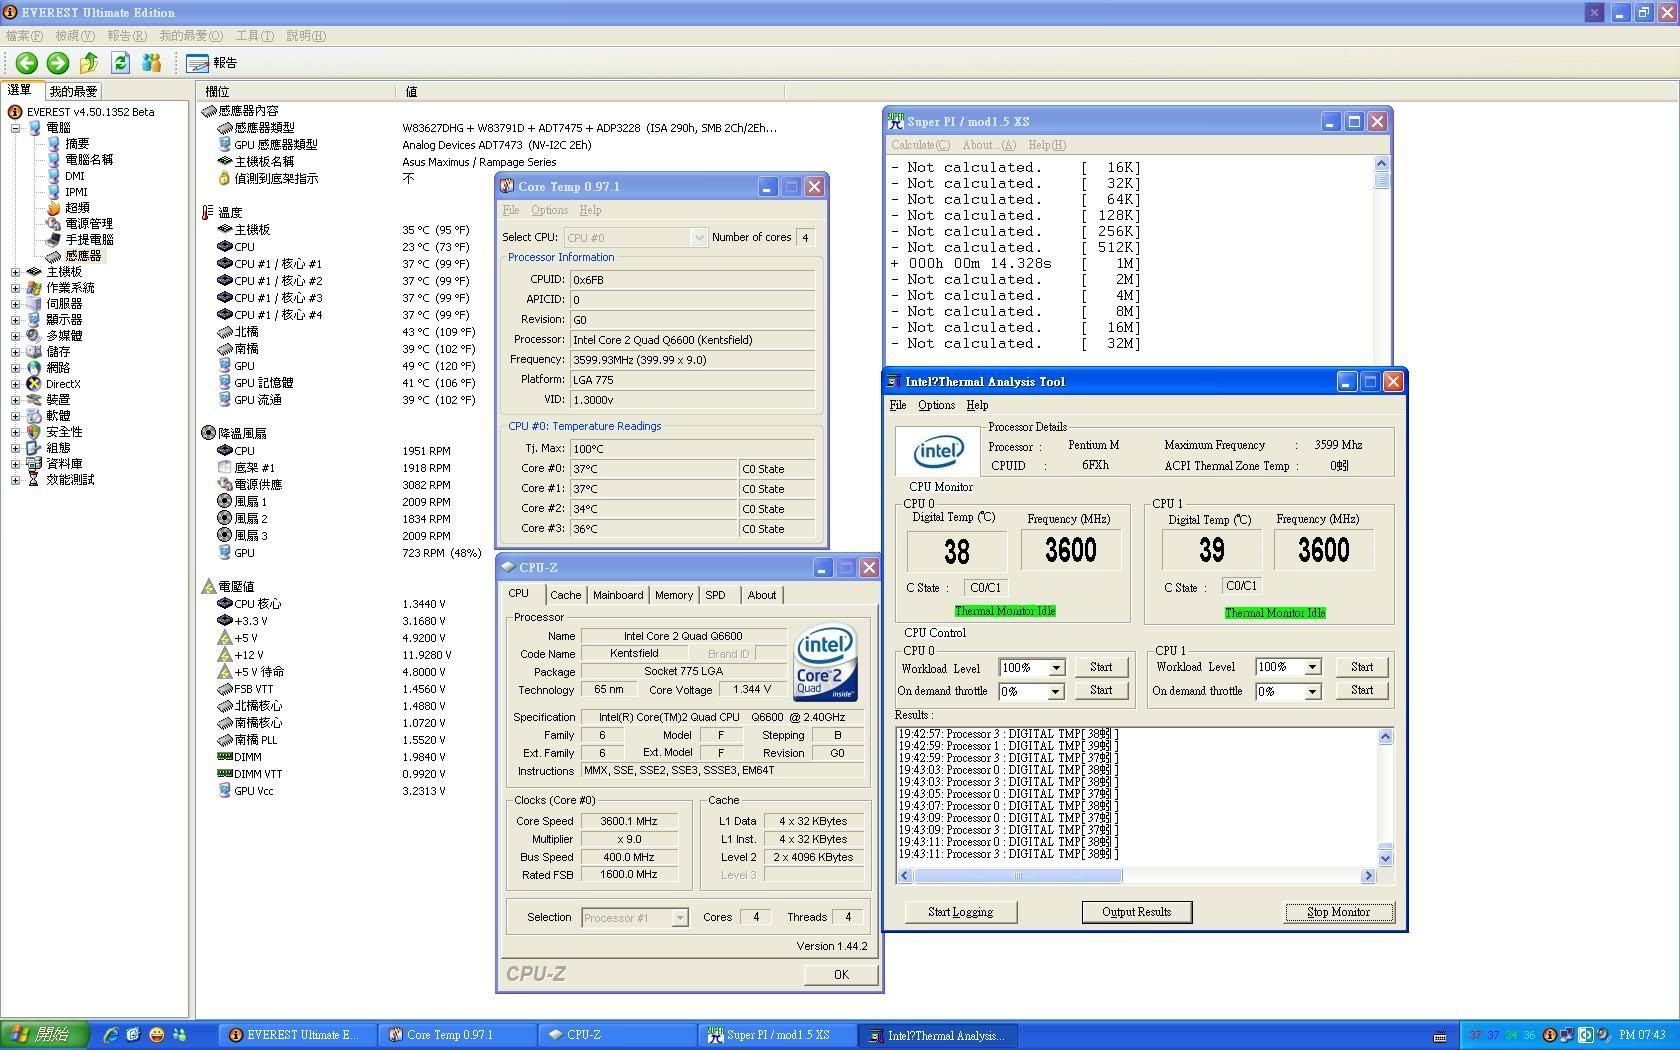The height and width of the screenshot is (1050, 1680).
Task: Select the 電源管理 tree item
Action: (89, 224)
